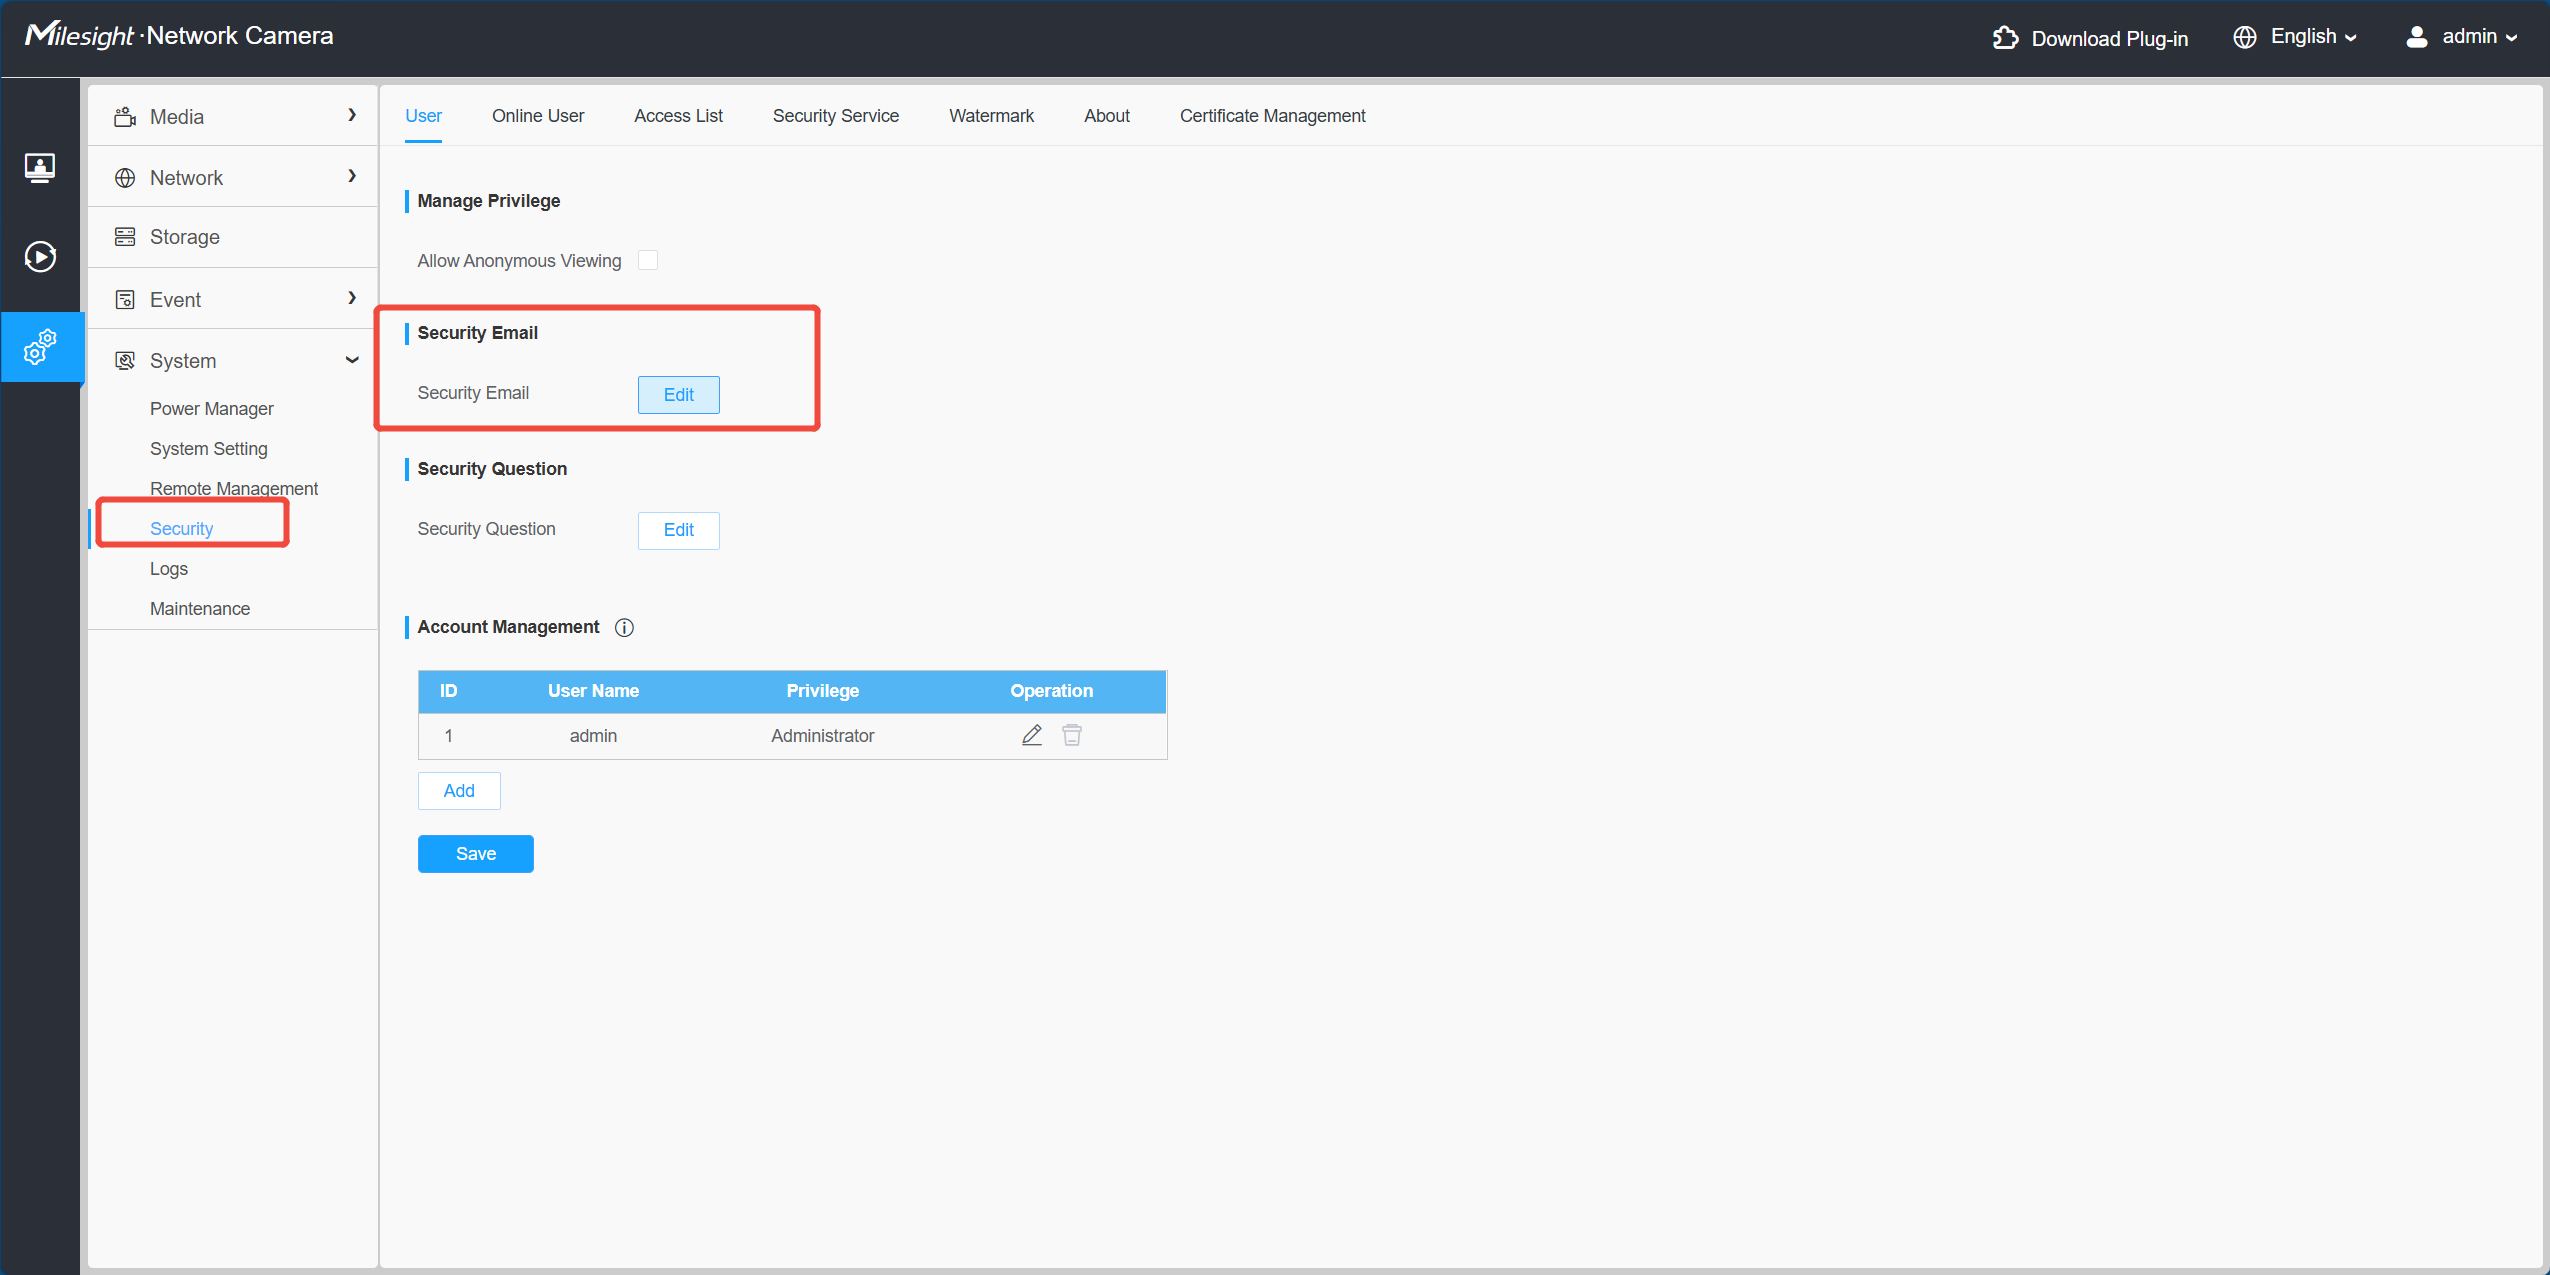Click the Storage menu label
This screenshot has height=1275, width=2550.
pyautogui.click(x=185, y=237)
